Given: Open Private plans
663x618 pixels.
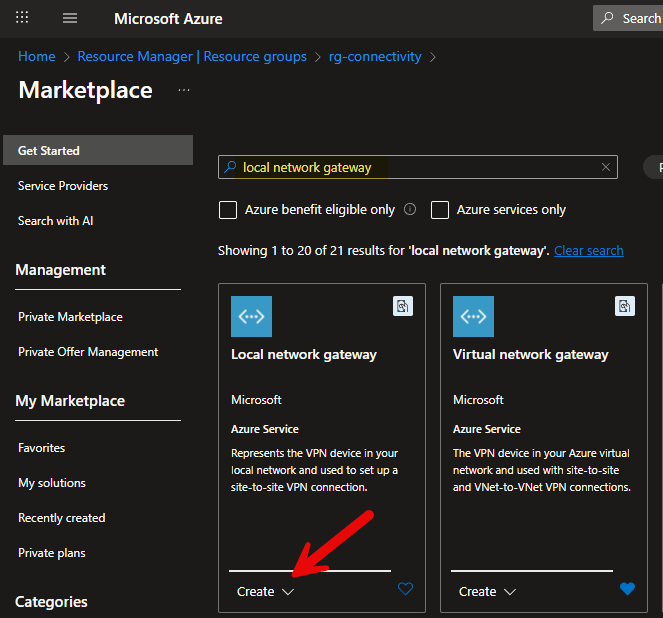Looking at the screenshot, I should pyautogui.click(x=52, y=553).
